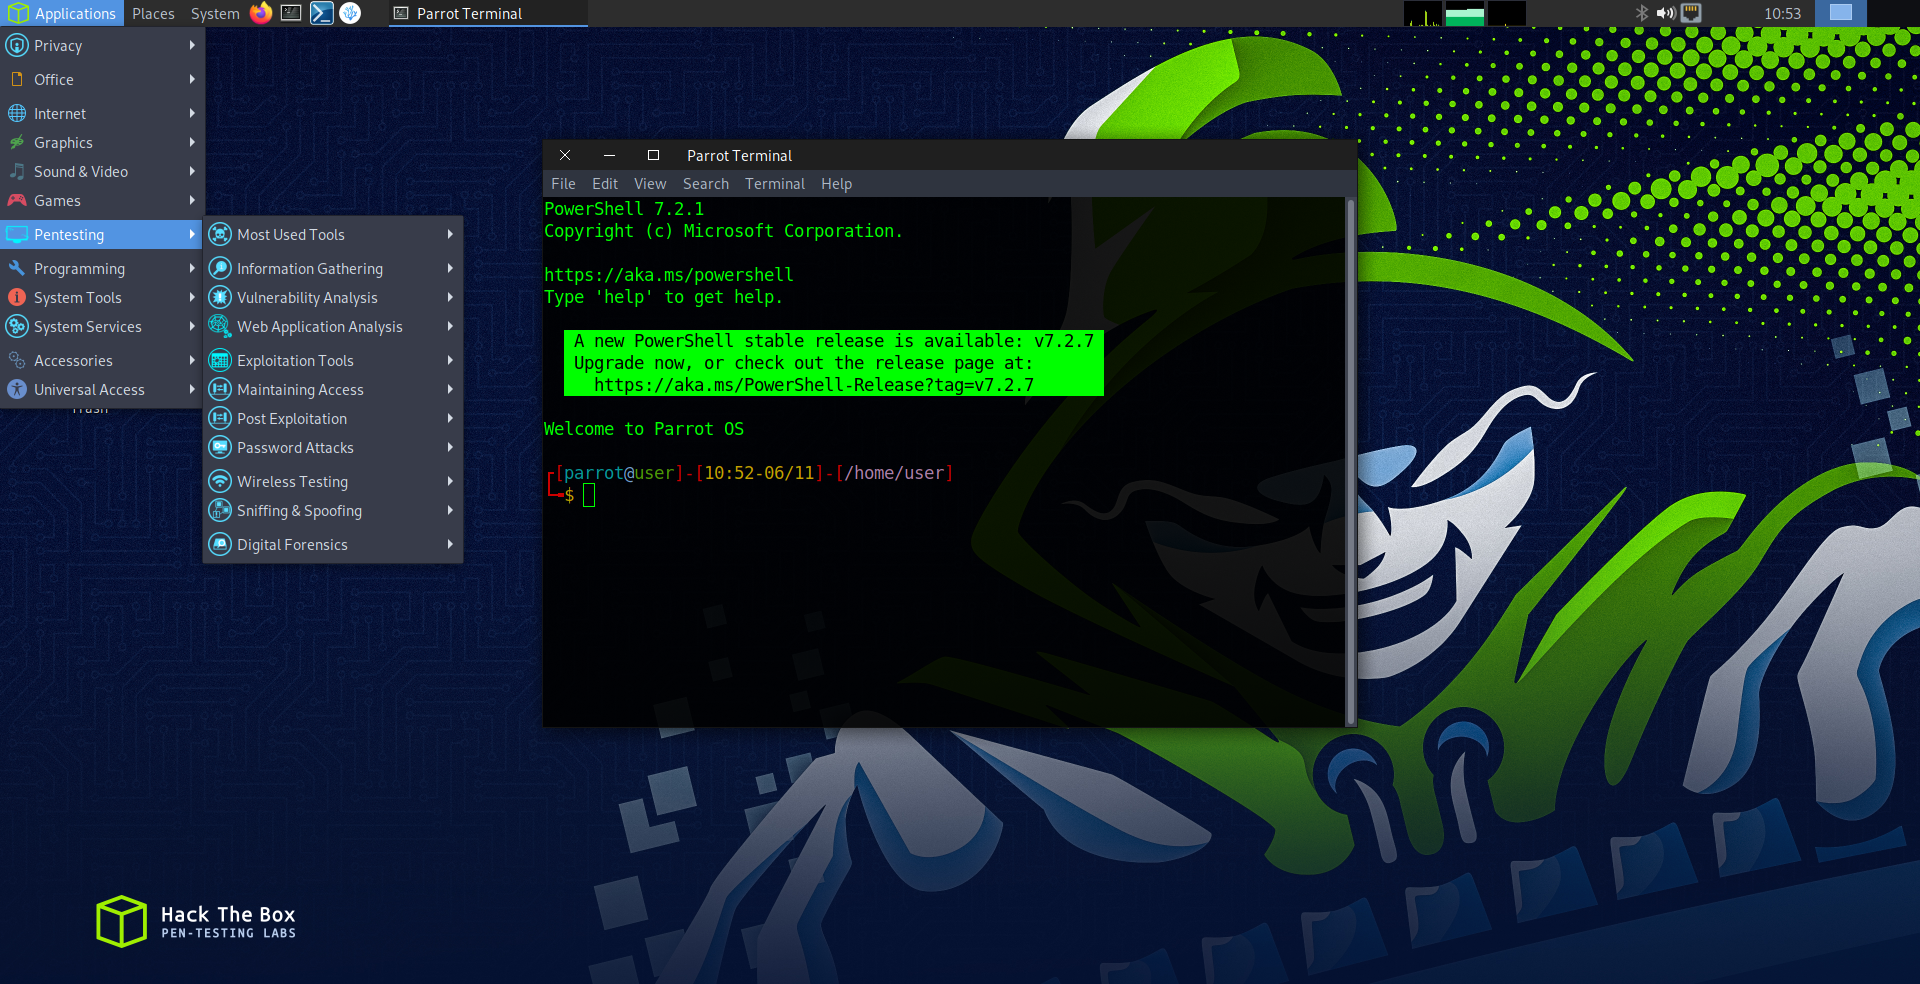This screenshot has height=984, width=1920.
Task: Click the CPU load monitor graph
Action: [x=1423, y=13]
